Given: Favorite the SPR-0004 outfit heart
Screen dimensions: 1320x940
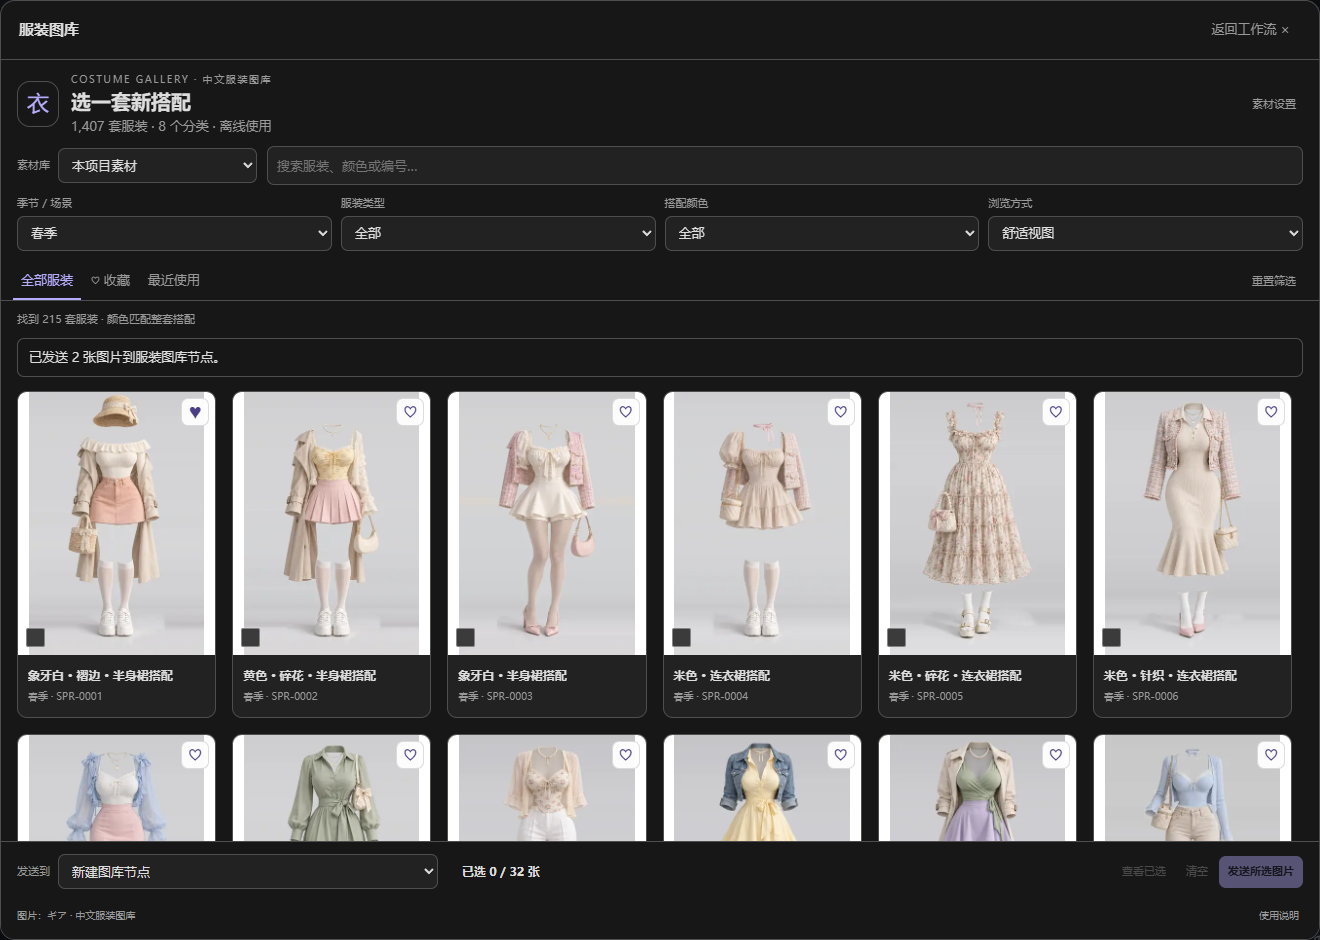Looking at the screenshot, I should pyautogui.click(x=840, y=412).
